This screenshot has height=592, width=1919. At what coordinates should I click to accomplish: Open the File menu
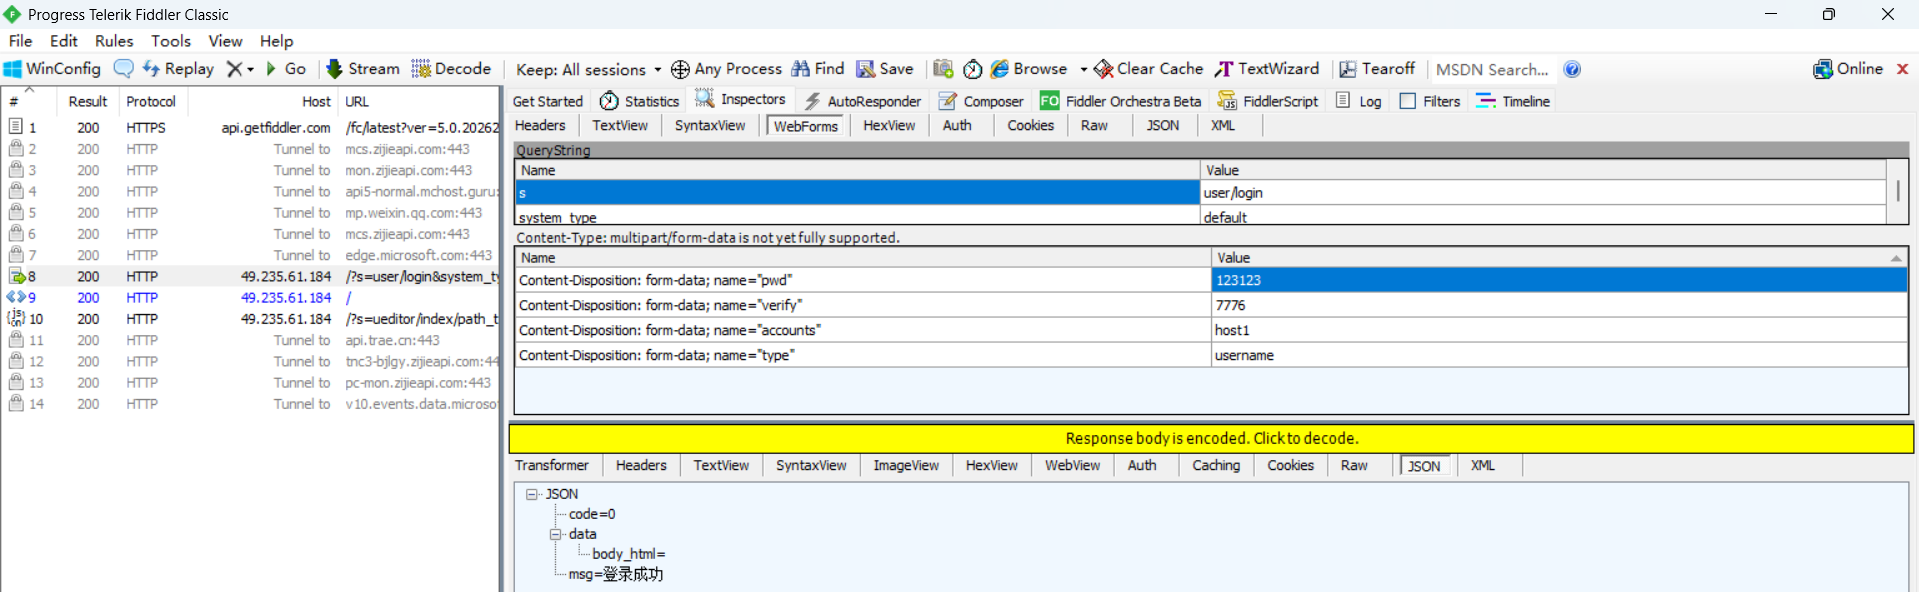click(20, 41)
